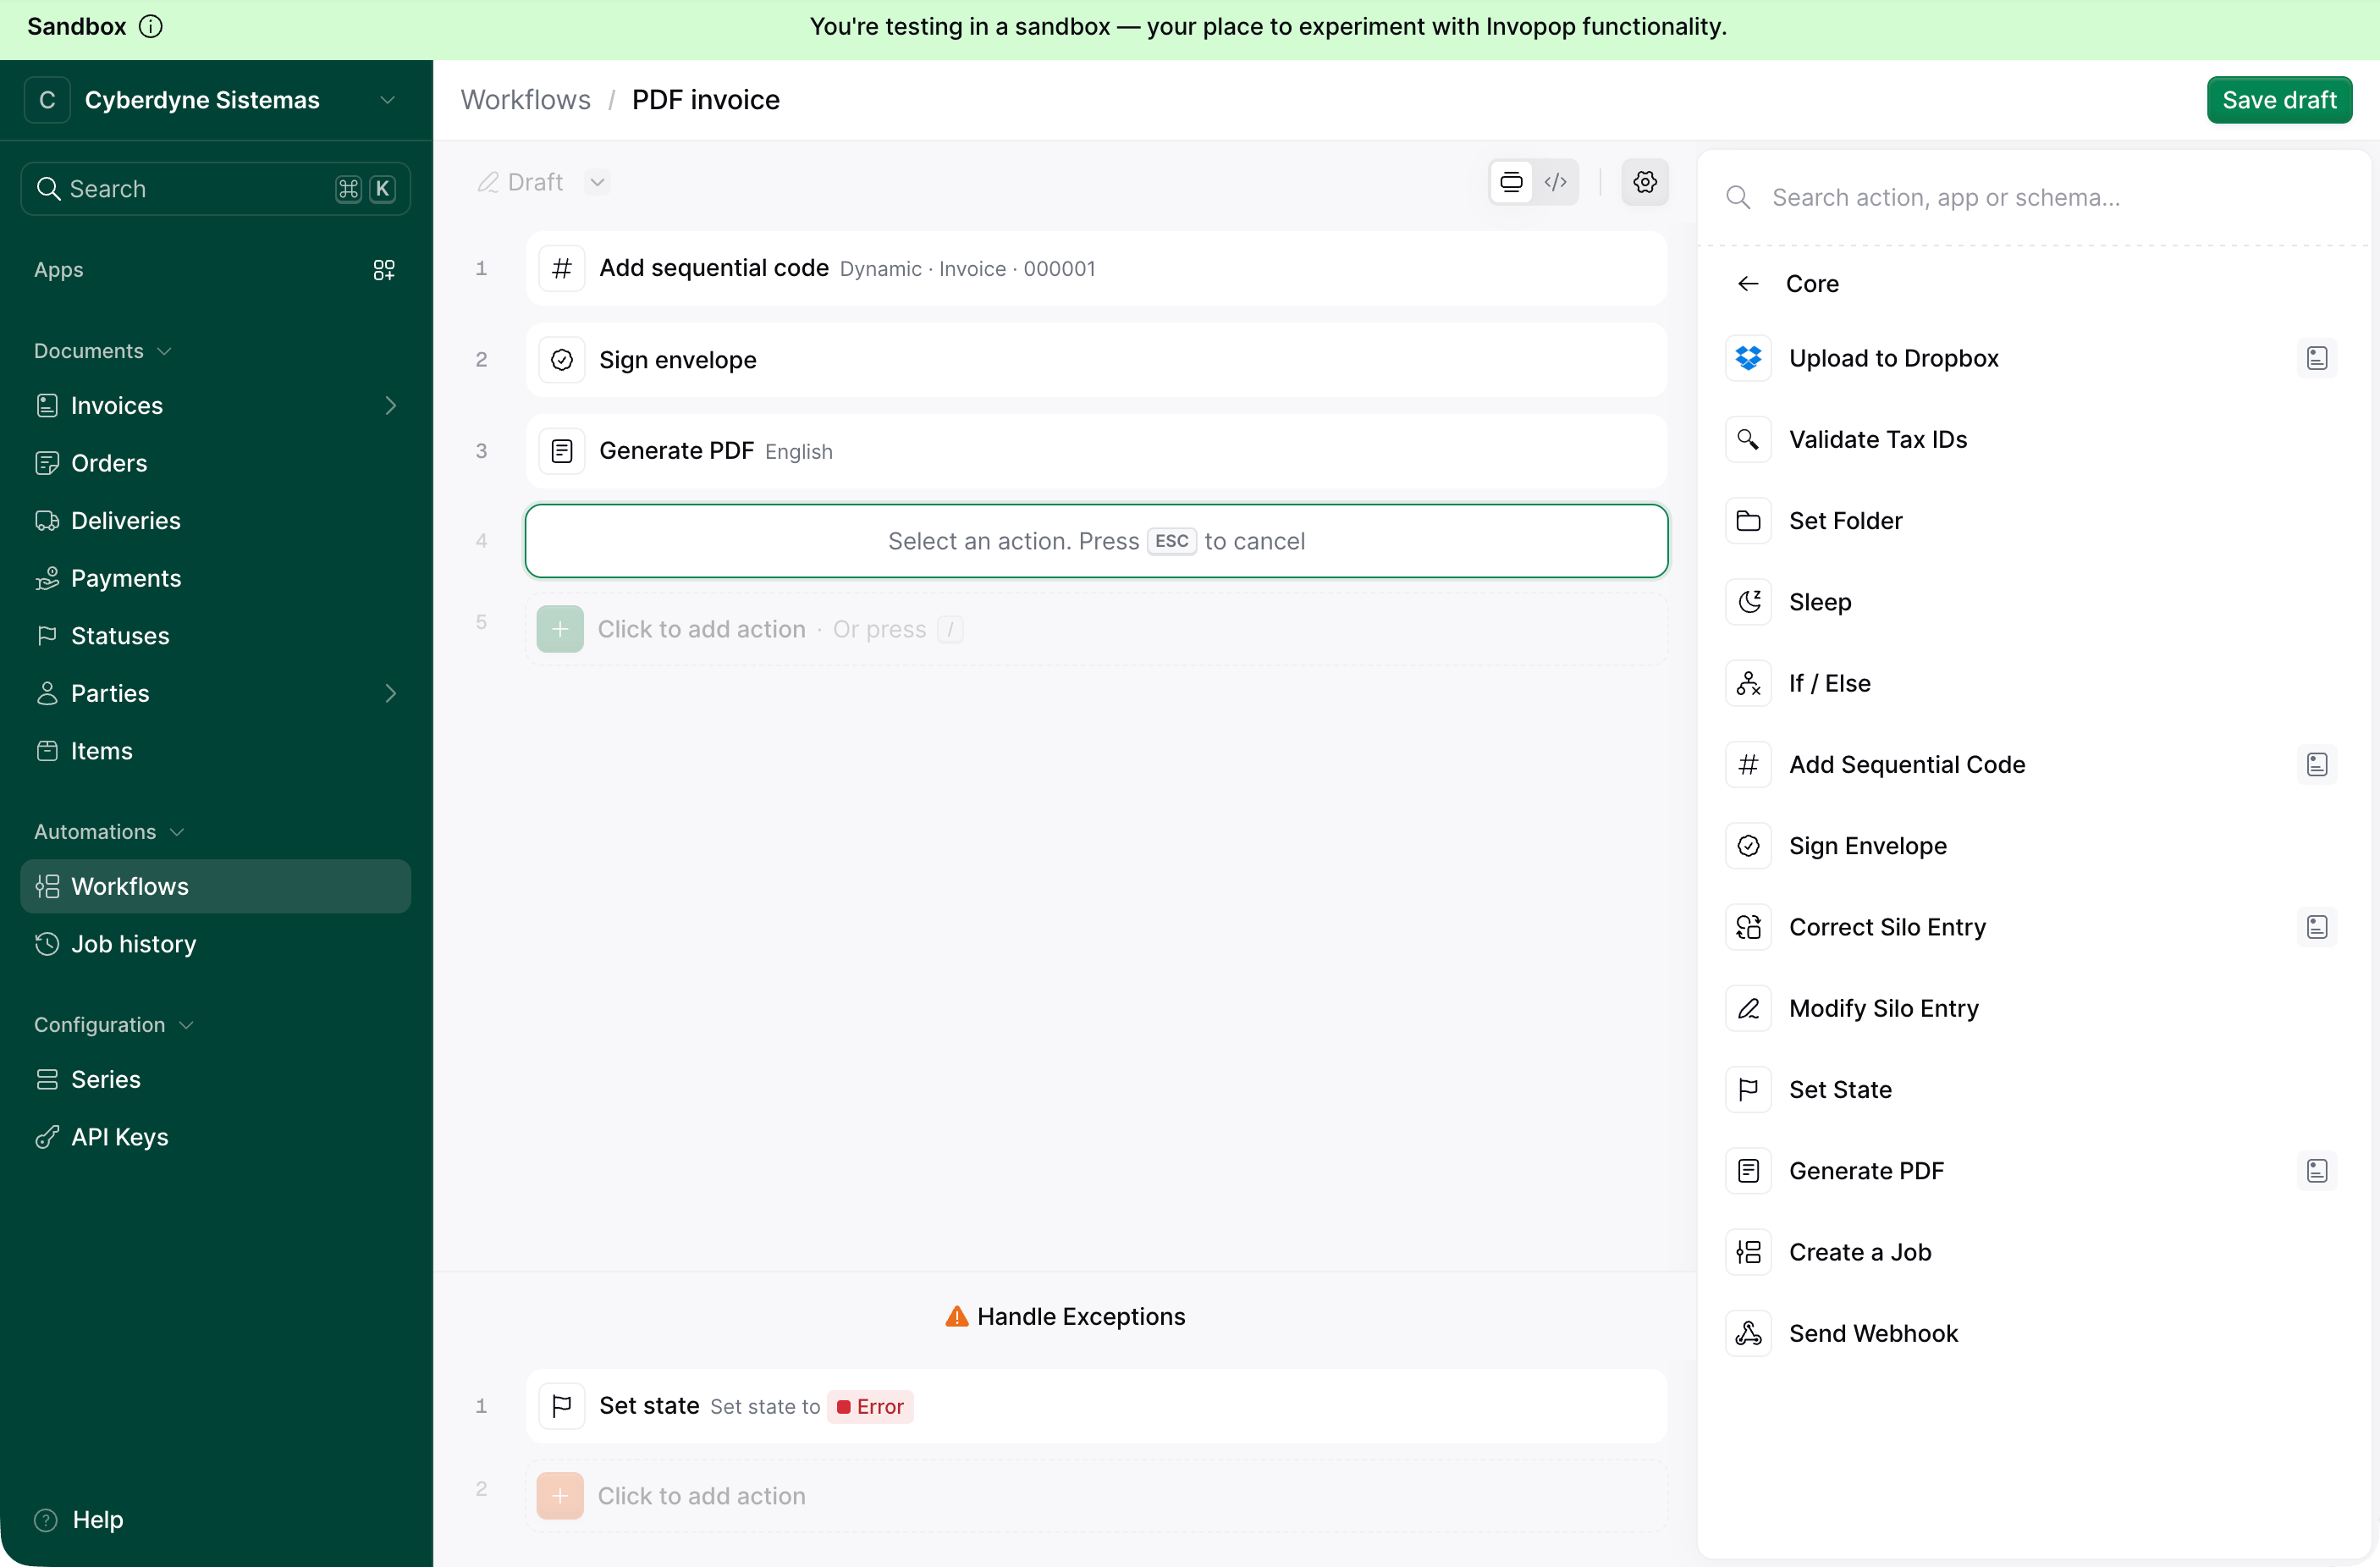Click the Save draft button

[x=2279, y=100]
